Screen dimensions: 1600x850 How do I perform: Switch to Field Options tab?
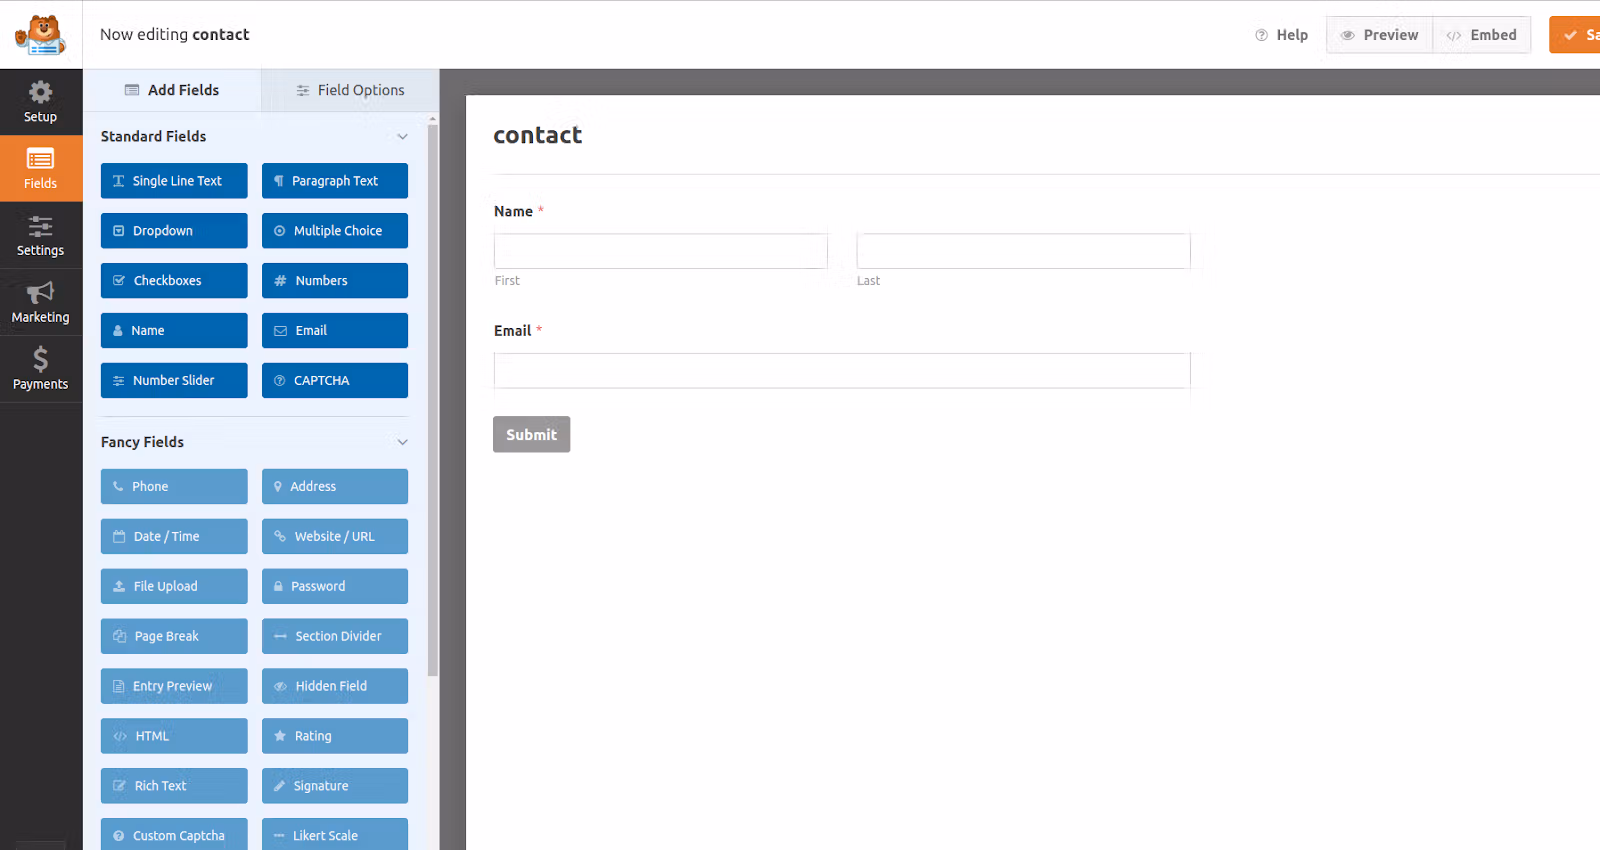point(350,90)
